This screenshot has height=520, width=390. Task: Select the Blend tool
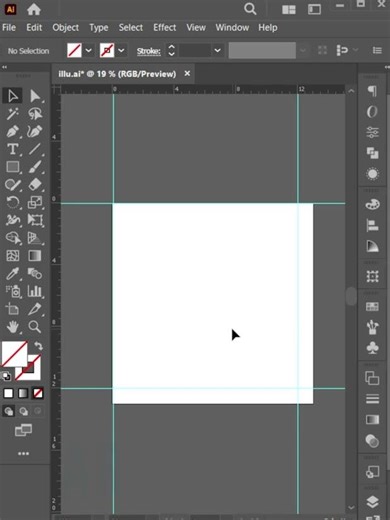pos(35,274)
